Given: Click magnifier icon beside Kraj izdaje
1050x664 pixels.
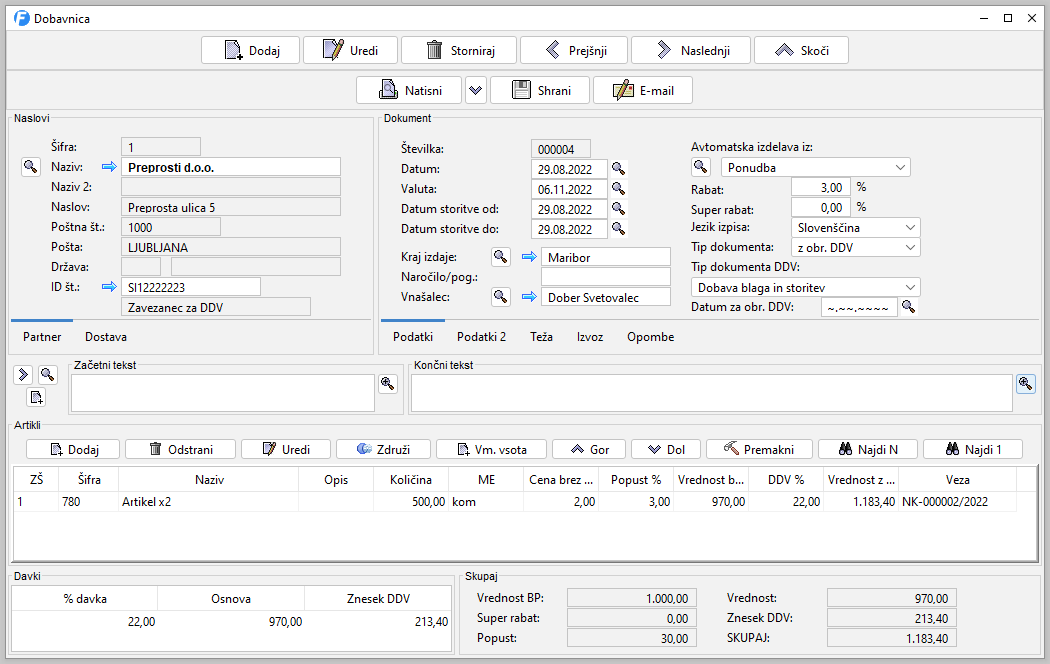Looking at the screenshot, I should pyautogui.click(x=501, y=257).
